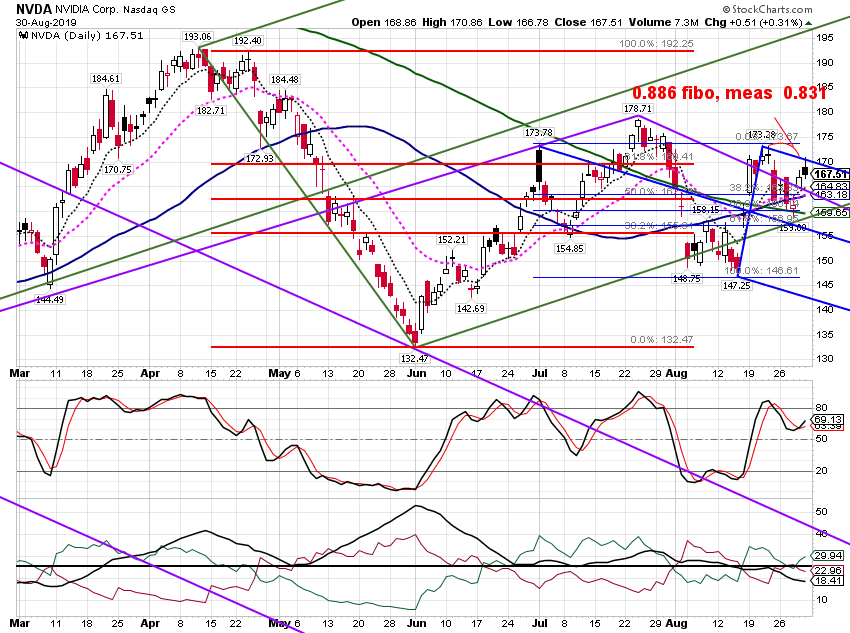850x633 pixels.
Task: Click the 100.0%: 192.25 Fibonacci label
Action: pos(656,43)
